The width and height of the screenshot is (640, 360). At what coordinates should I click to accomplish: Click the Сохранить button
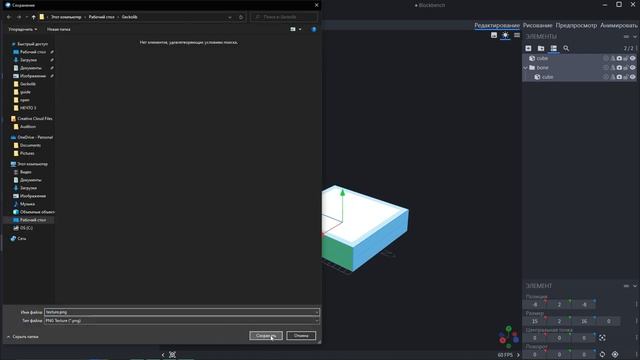click(266, 336)
